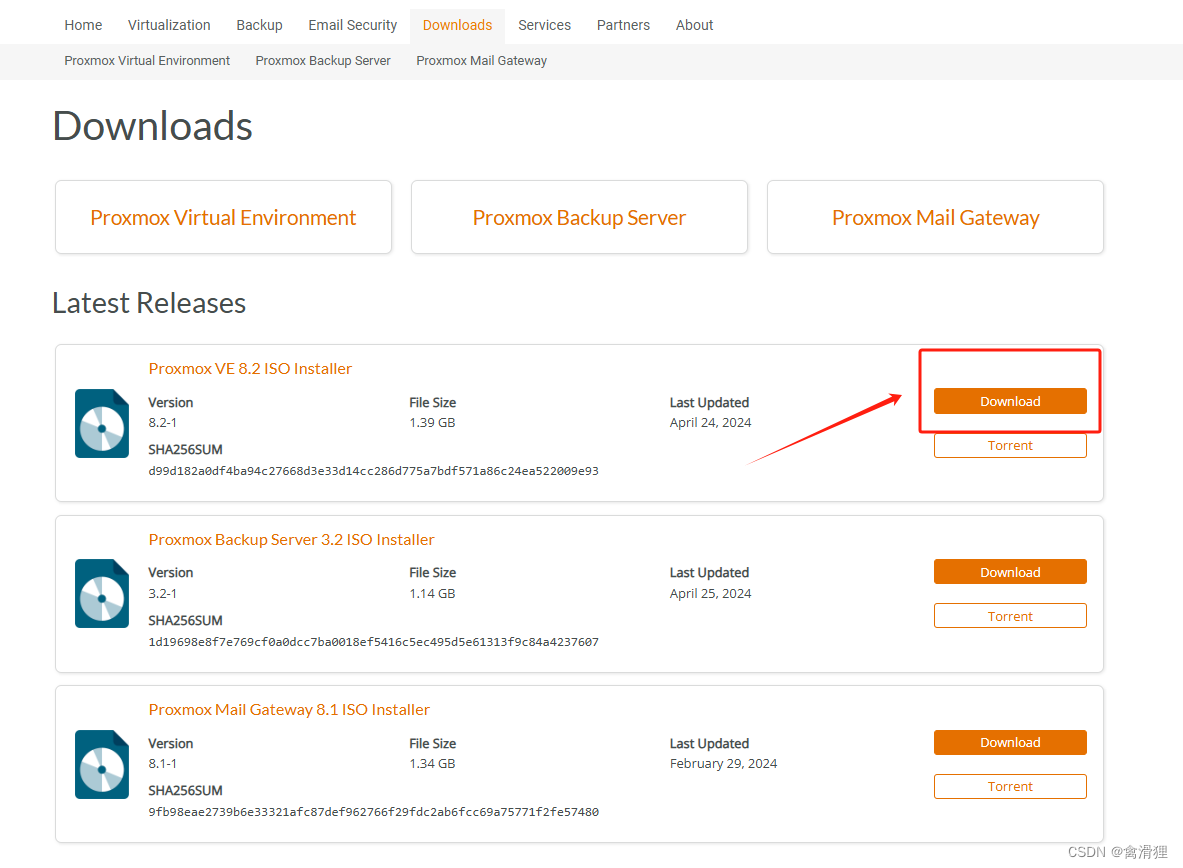Click the version value 8.1-1

(x=162, y=764)
